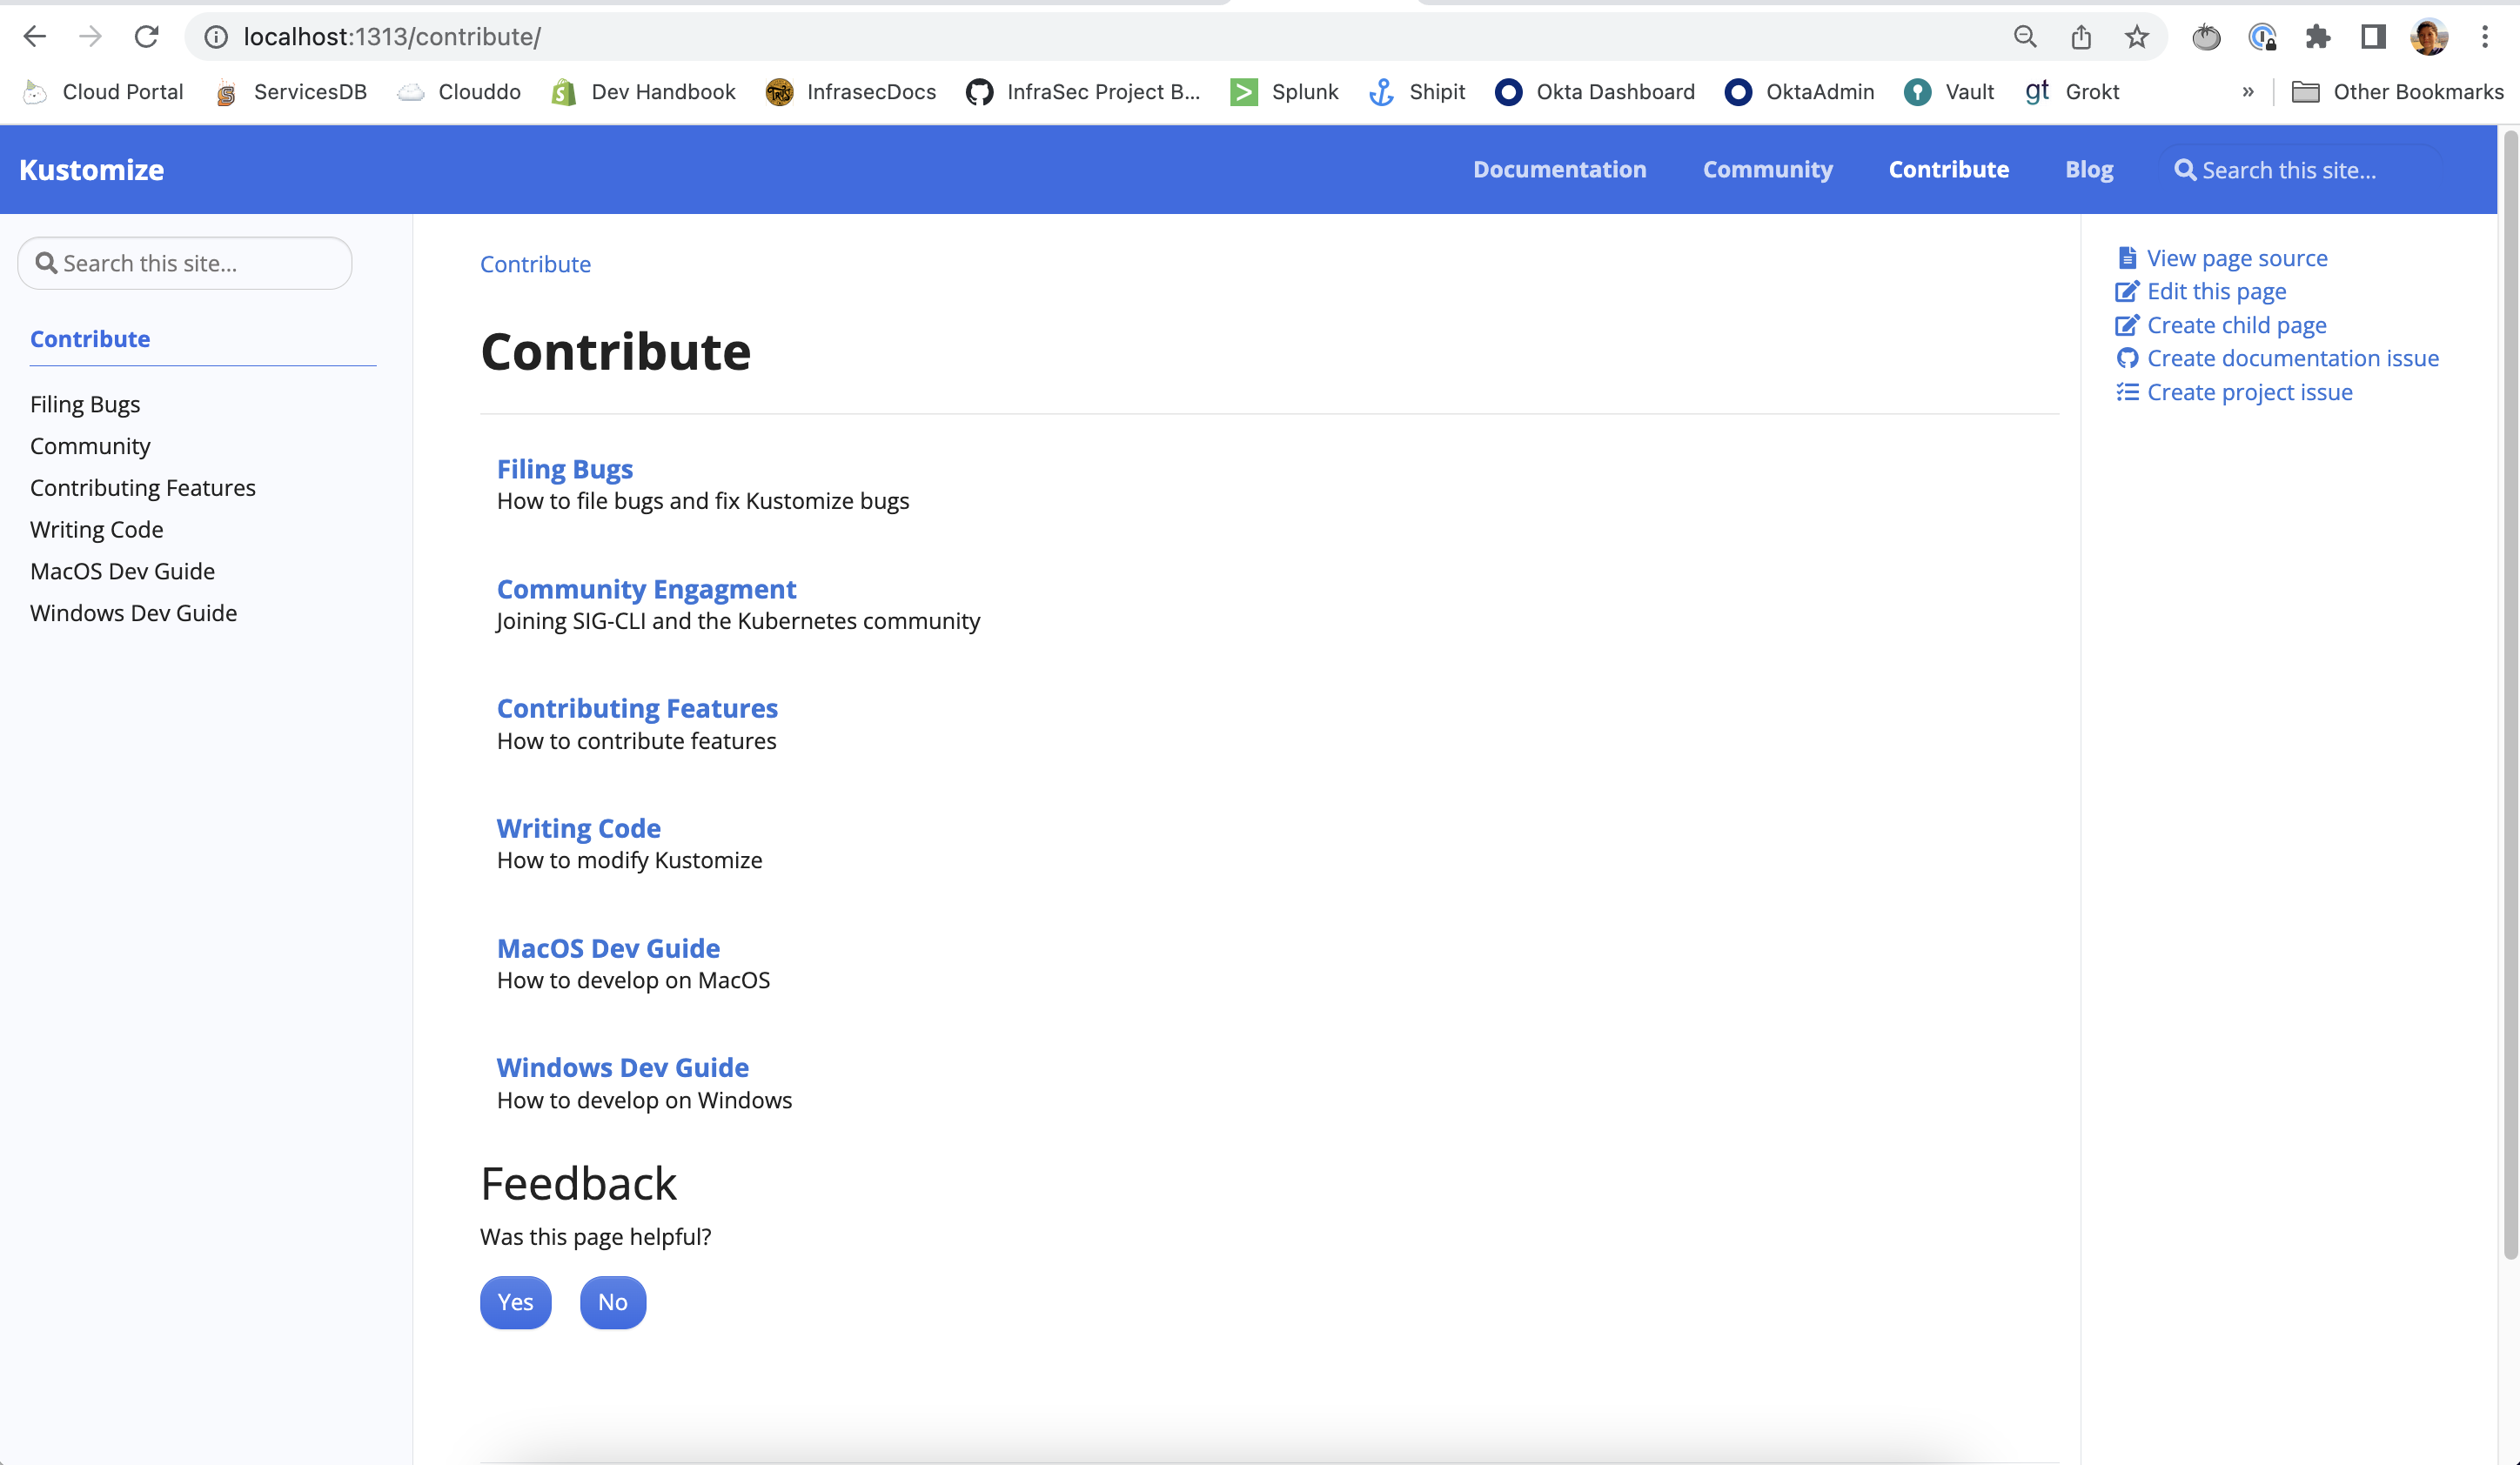Click the Yes feedback button
Image resolution: width=2520 pixels, height=1465 pixels.
[x=515, y=1302]
